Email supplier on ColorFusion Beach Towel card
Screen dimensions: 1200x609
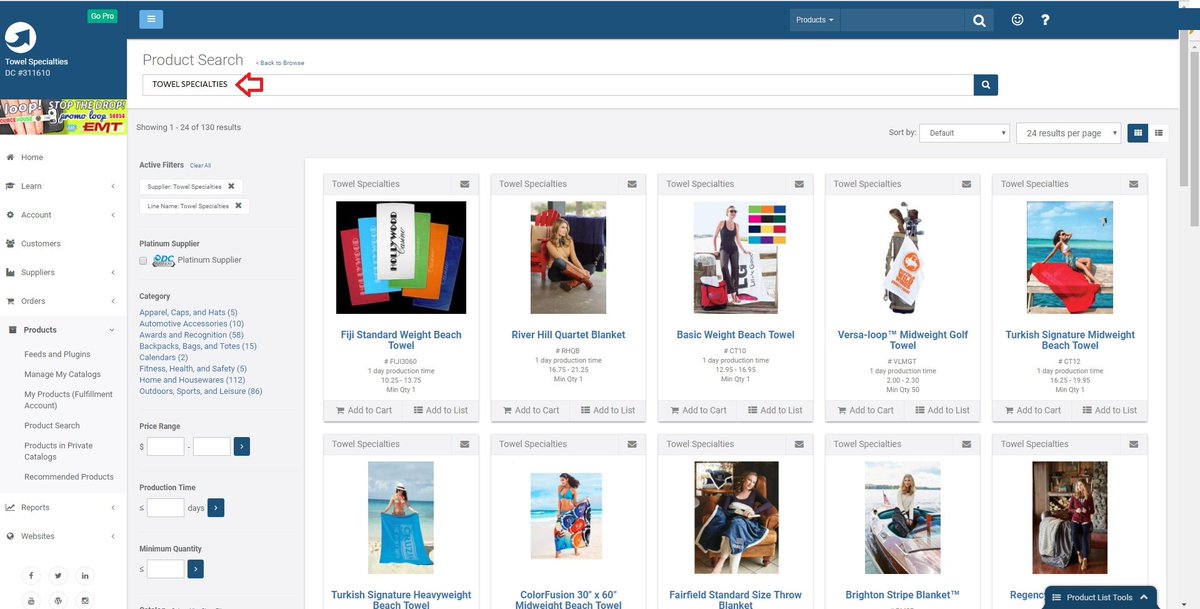[x=632, y=444]
